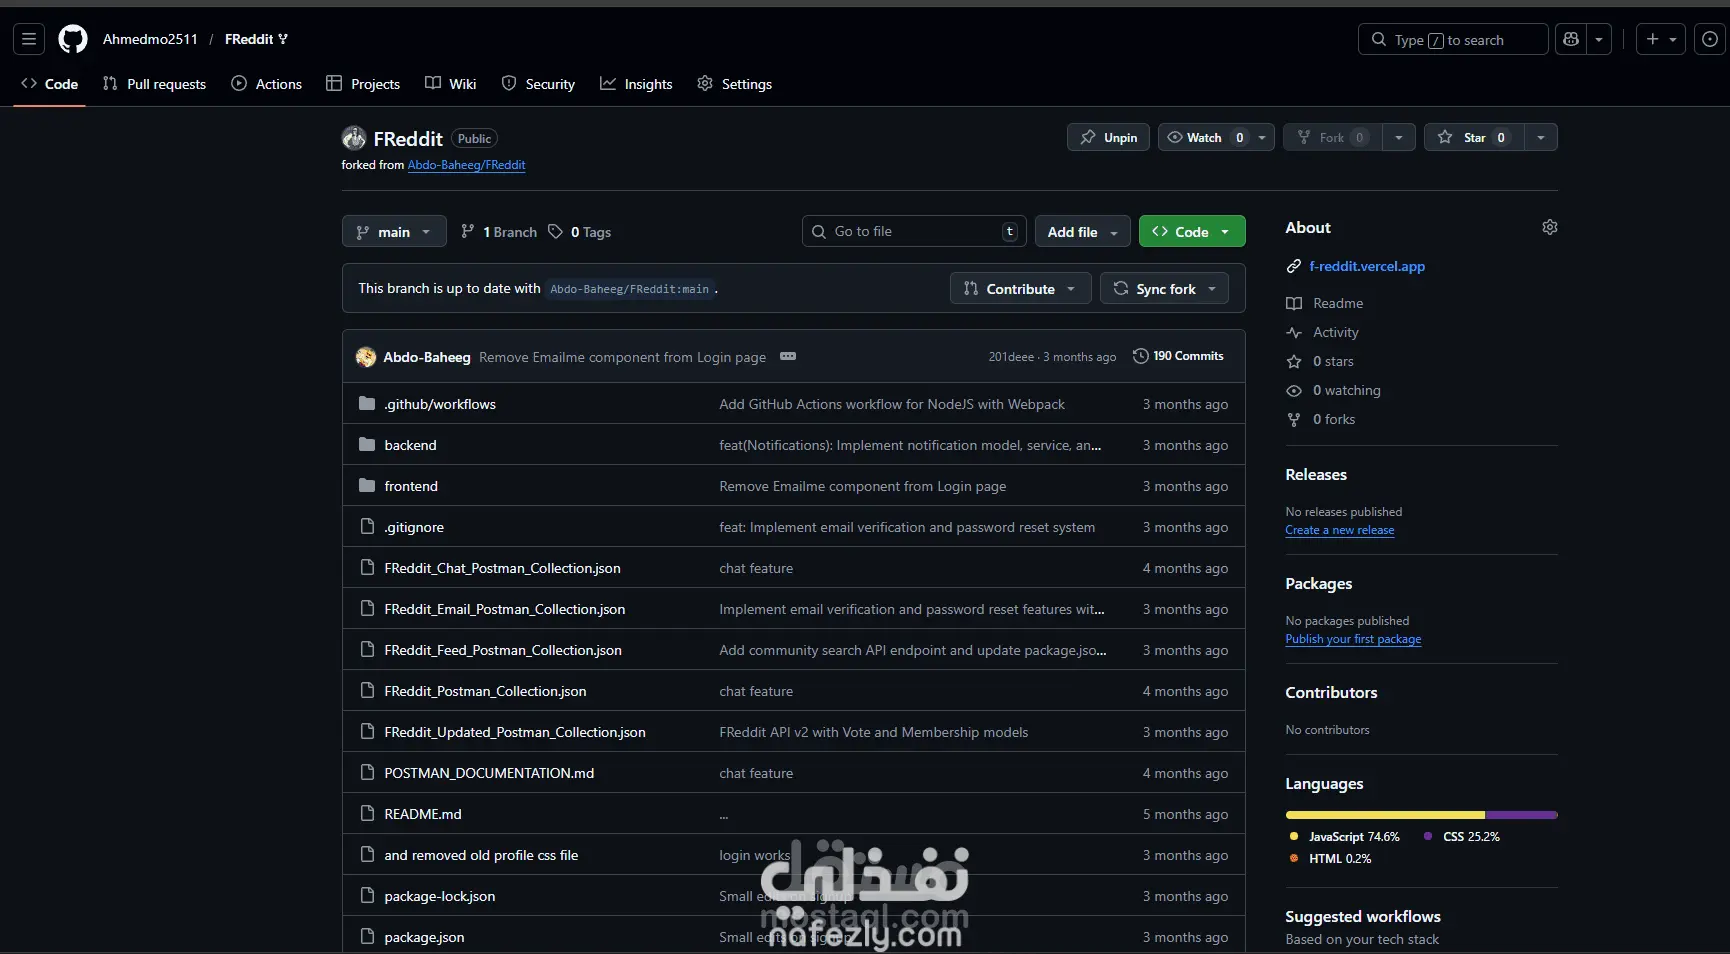The image size is (1730, 954).
Task: Open the Contribute dropdown
Action: 1020,289
